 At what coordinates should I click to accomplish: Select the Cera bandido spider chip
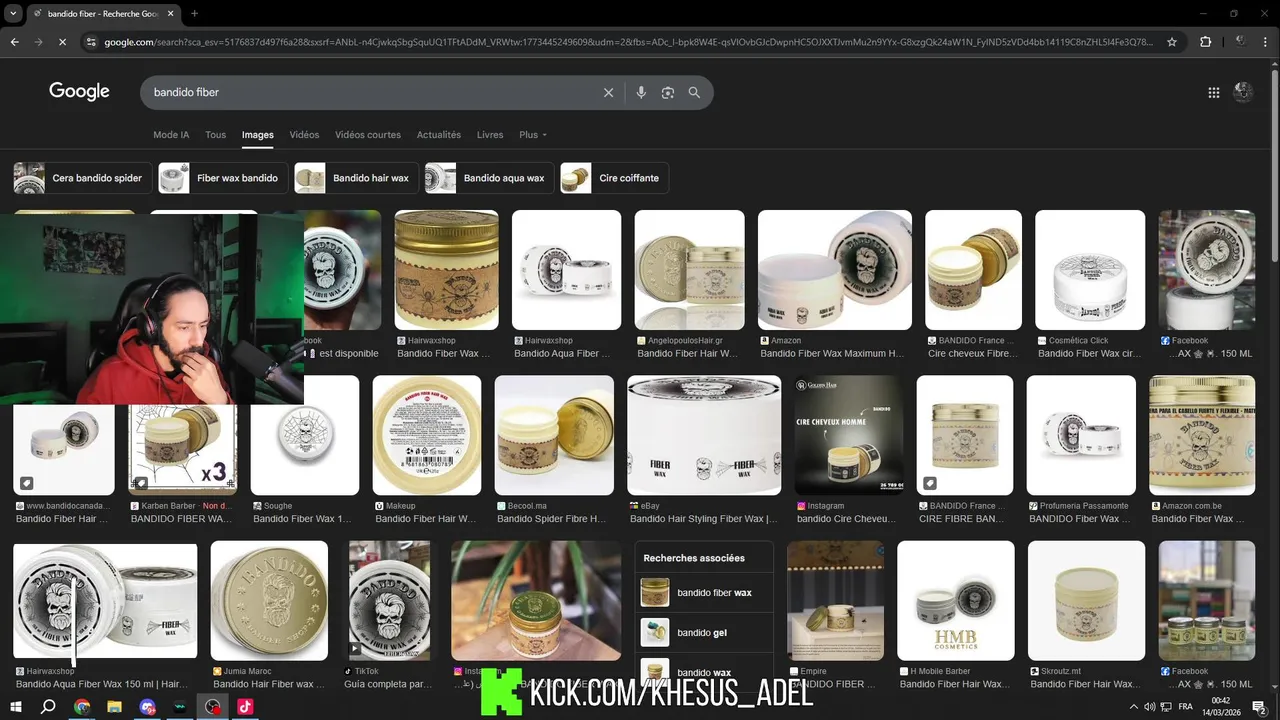[83, 178]
